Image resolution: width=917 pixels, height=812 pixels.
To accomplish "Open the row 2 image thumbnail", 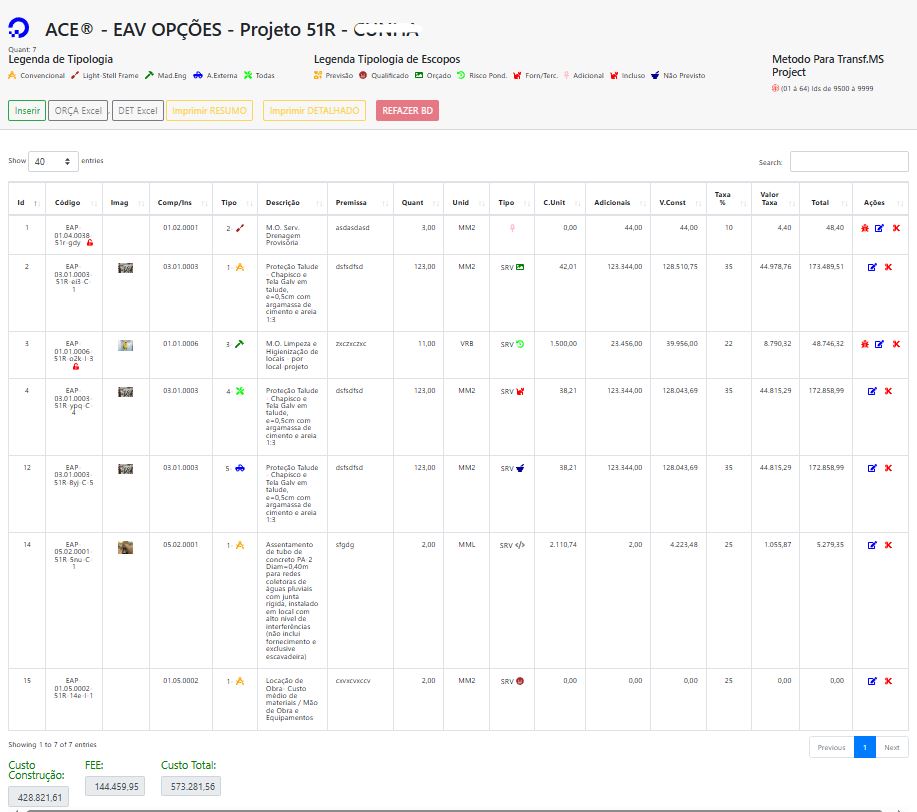I will 125,268.
